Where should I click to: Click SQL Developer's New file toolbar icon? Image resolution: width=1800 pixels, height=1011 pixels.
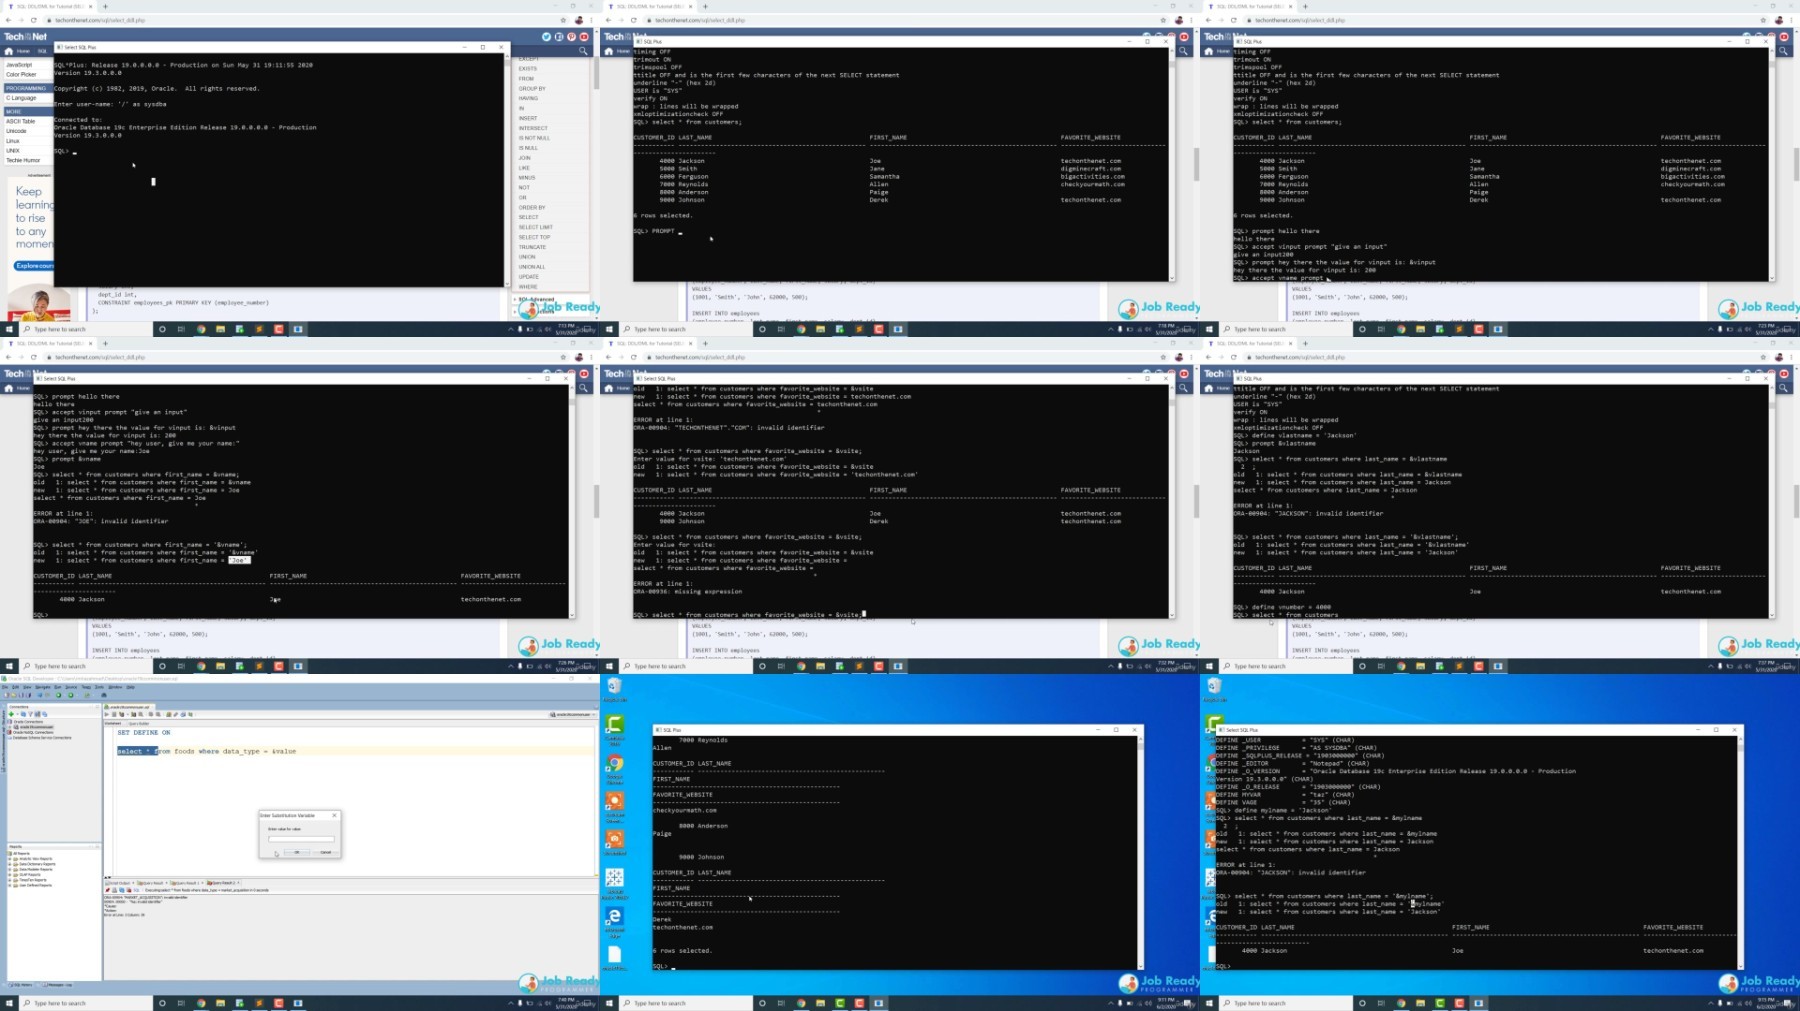tap(6, 695)
